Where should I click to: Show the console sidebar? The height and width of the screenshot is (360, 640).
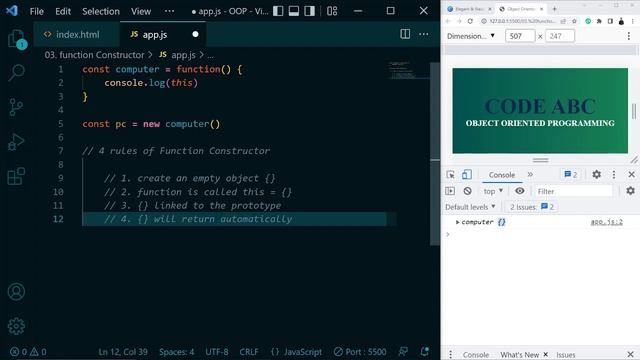pos(450,191)
